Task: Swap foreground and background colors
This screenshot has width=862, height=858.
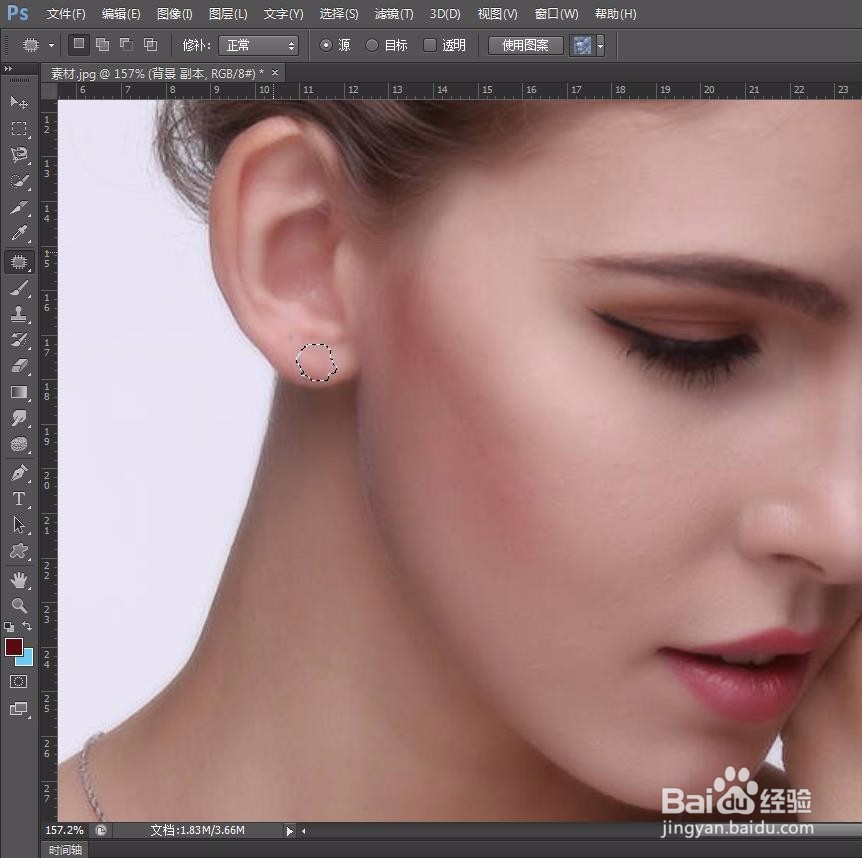Action: [x=27, y=626]
